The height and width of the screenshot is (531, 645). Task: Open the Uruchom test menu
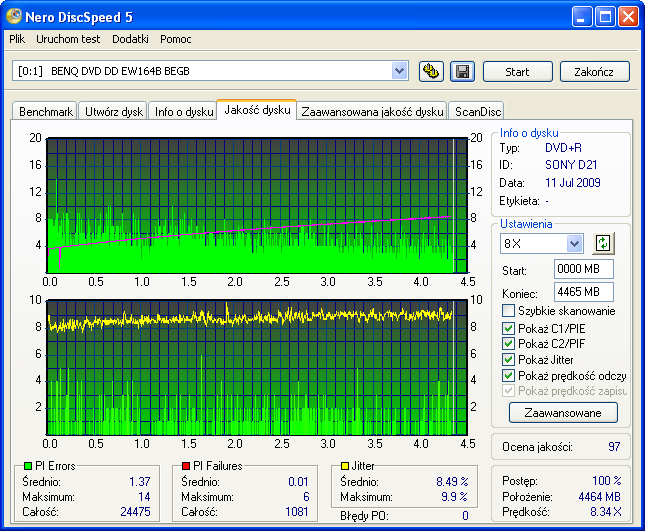tap(68, 39)
